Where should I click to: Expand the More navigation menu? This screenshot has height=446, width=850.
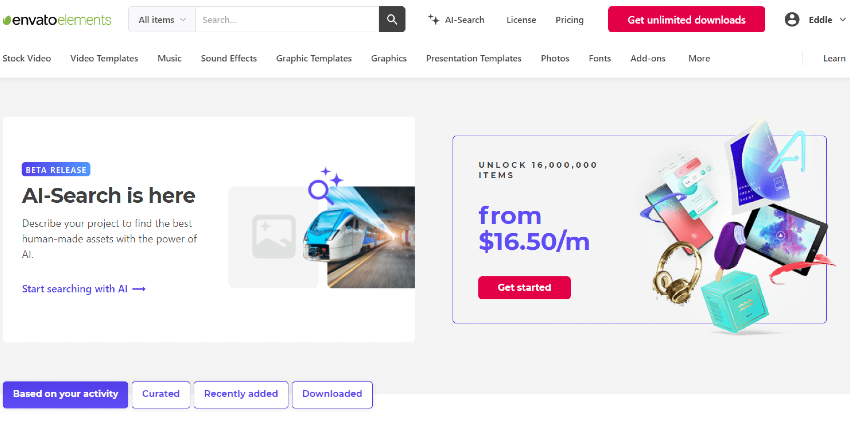pyautogui.click(x=699, y=58)
